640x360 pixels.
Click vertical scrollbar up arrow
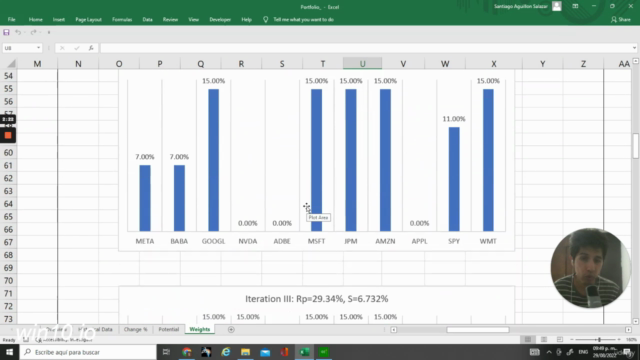coord(636,61)
